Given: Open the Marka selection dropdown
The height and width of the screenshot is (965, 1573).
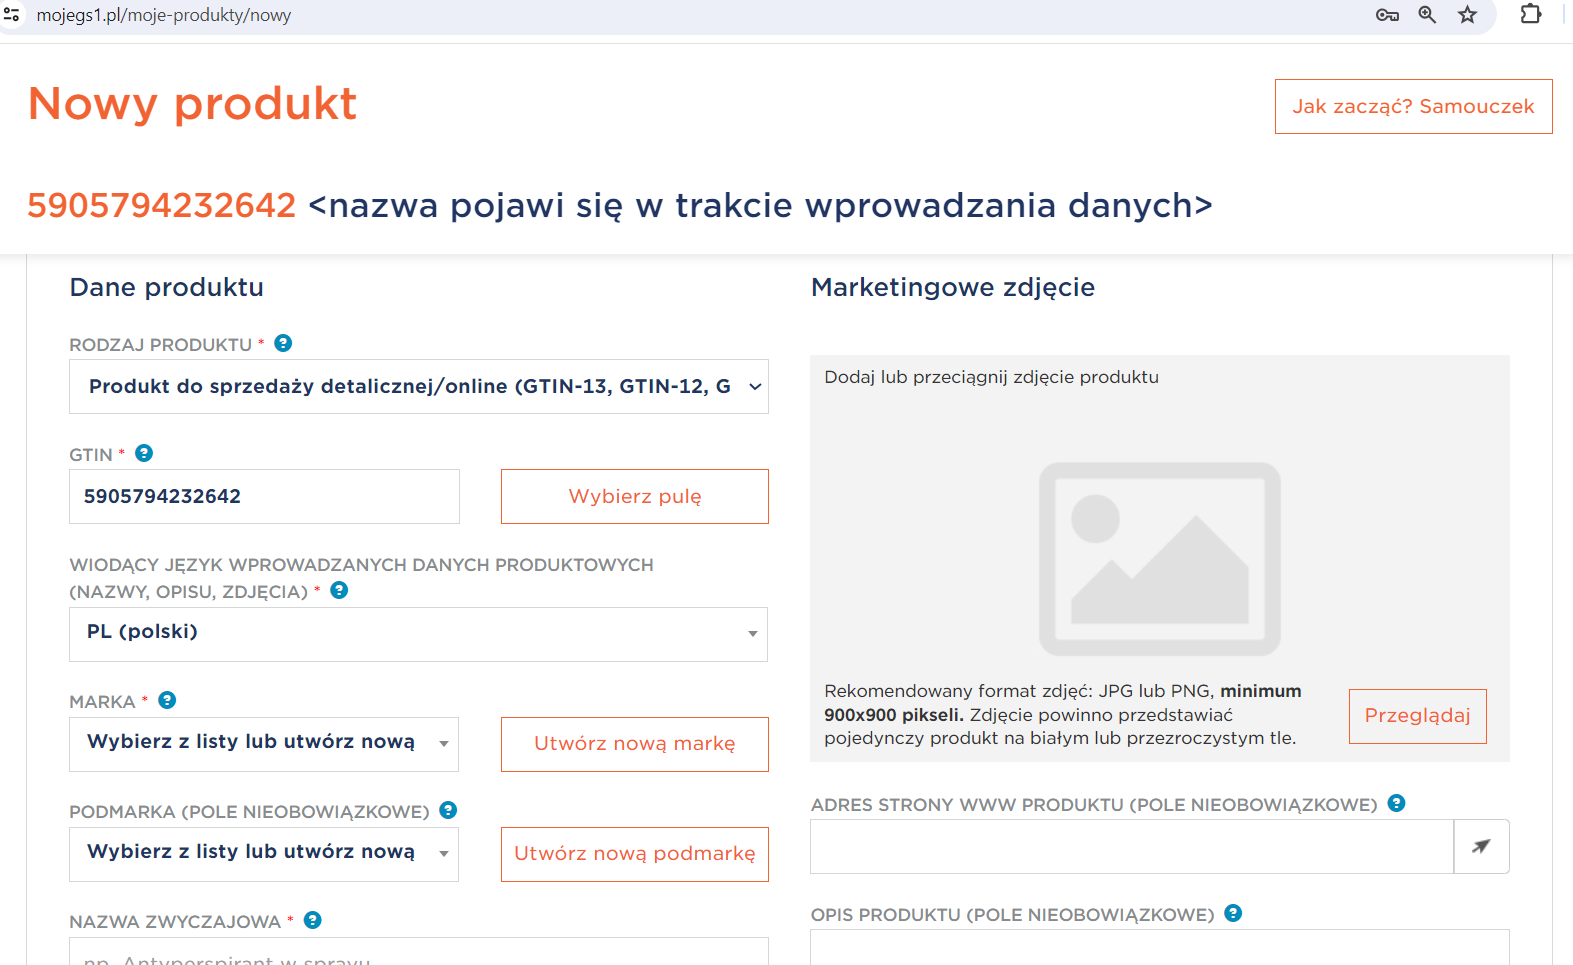Looking at the screenshot, I should click(x=264, y=744).
